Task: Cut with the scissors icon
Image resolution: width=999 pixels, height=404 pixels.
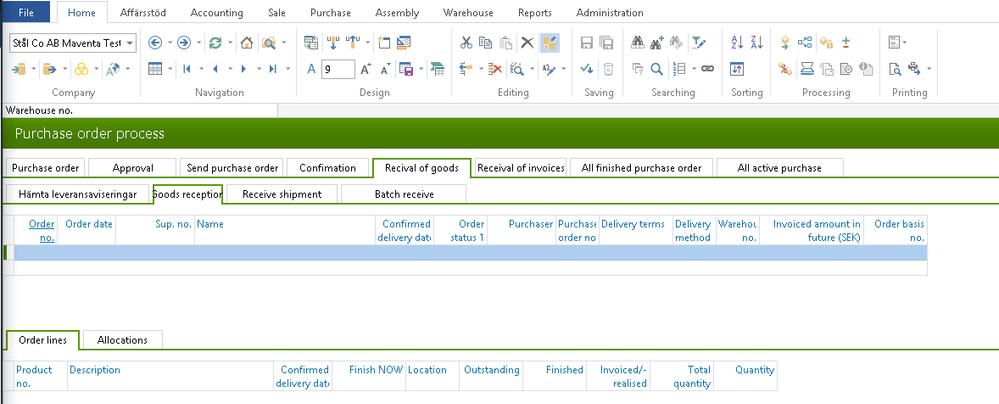Action: pyautogui.click(x=466, y=43)
